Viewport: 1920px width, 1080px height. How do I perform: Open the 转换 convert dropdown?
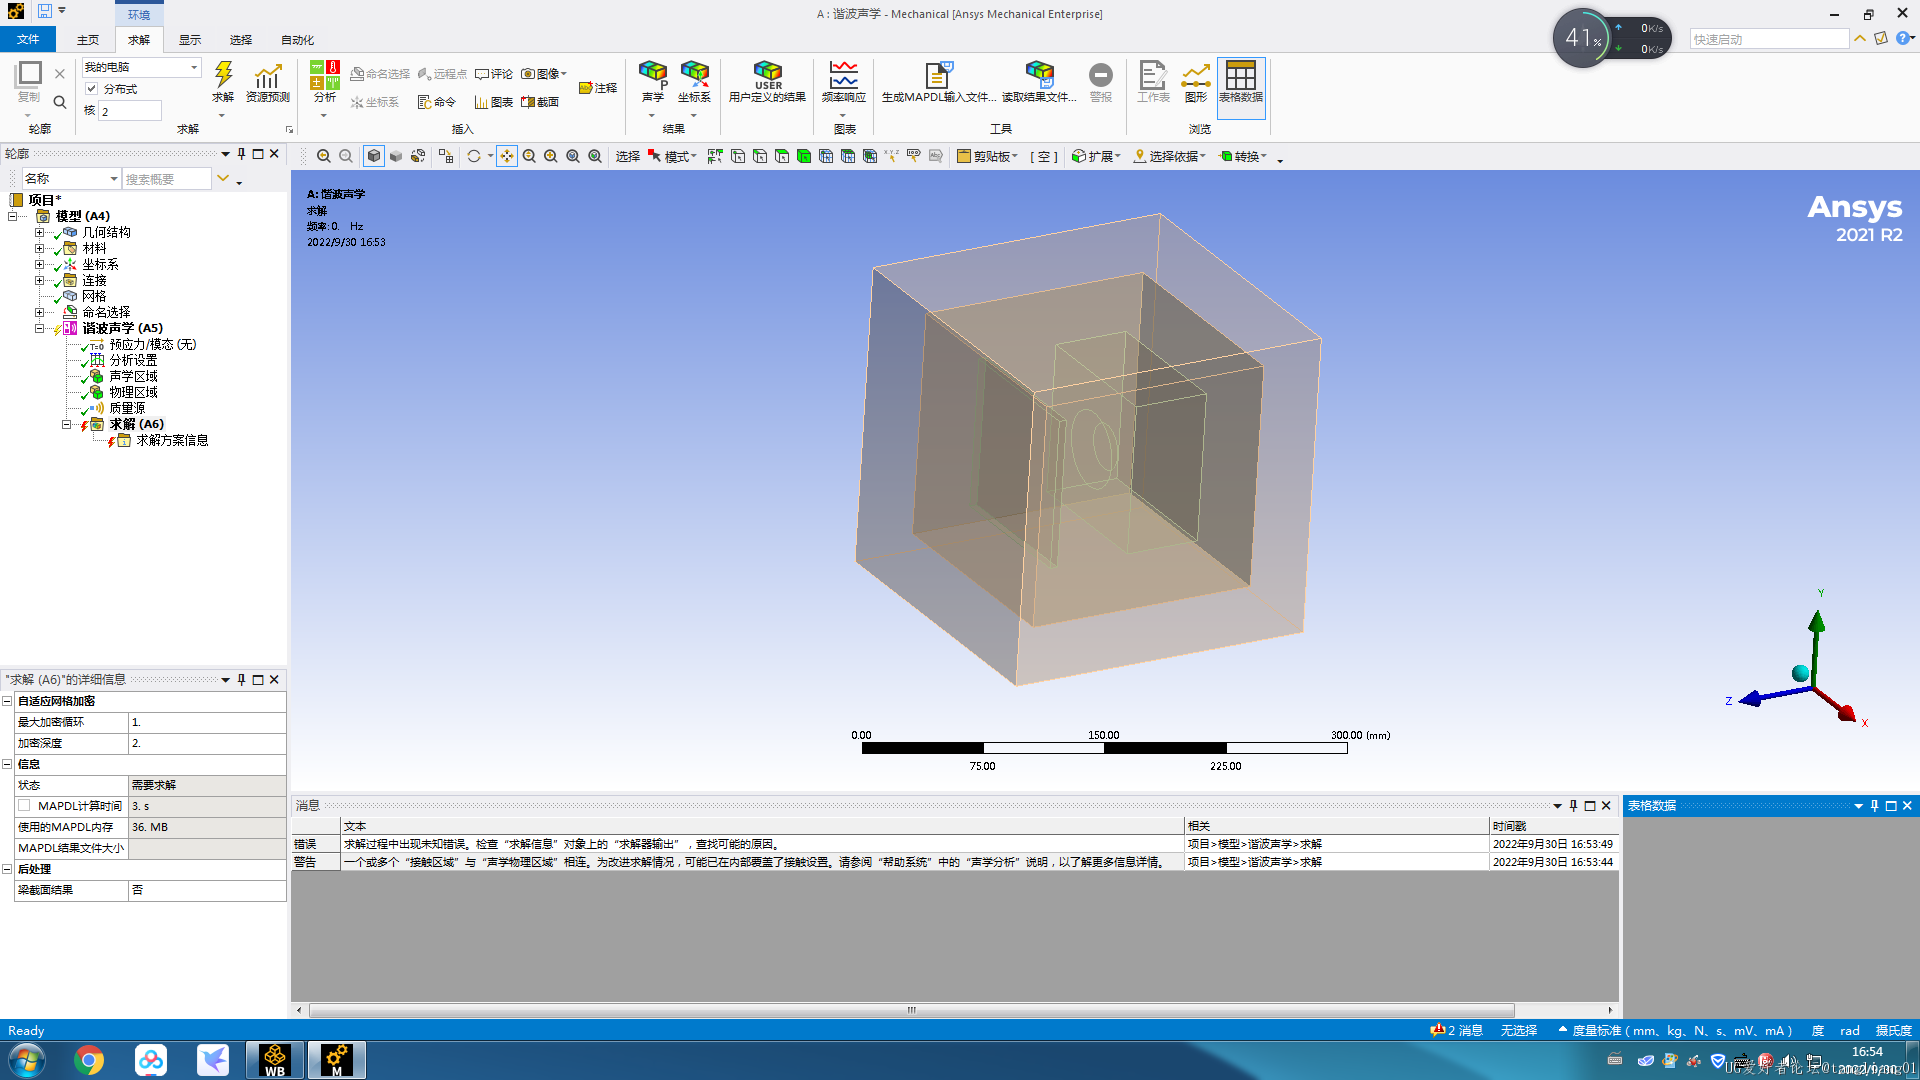tap(1243, 156)
